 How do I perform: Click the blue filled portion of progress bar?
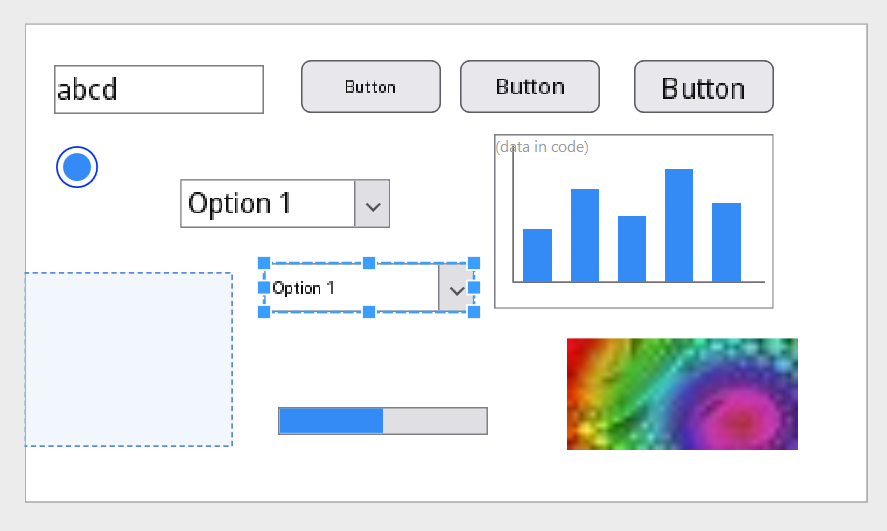(x=331, y=421)
